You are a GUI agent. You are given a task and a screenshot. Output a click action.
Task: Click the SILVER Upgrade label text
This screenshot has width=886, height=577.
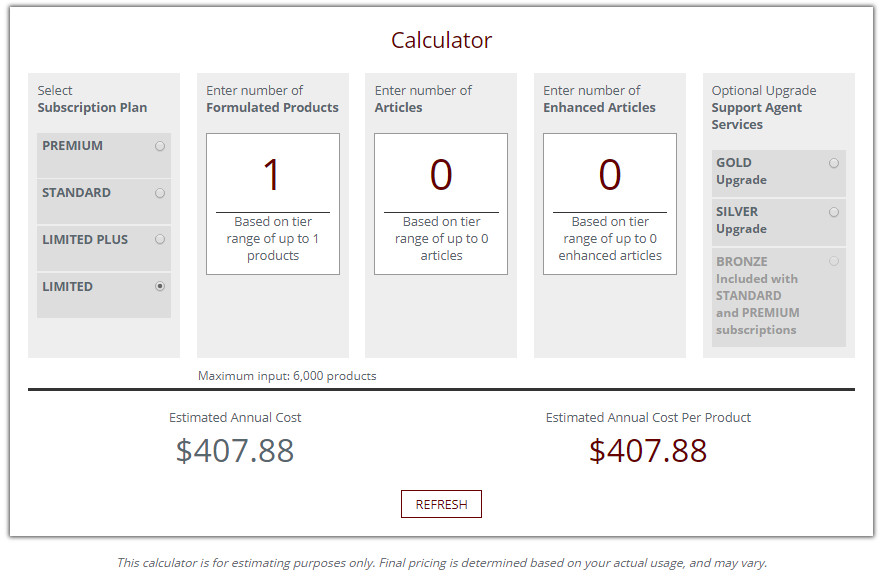point(741,220)
